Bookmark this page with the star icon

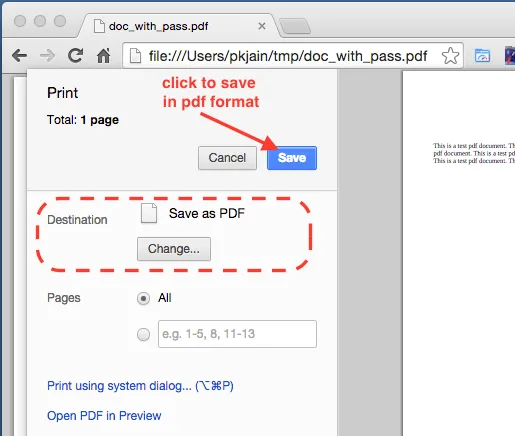point(450,56)
